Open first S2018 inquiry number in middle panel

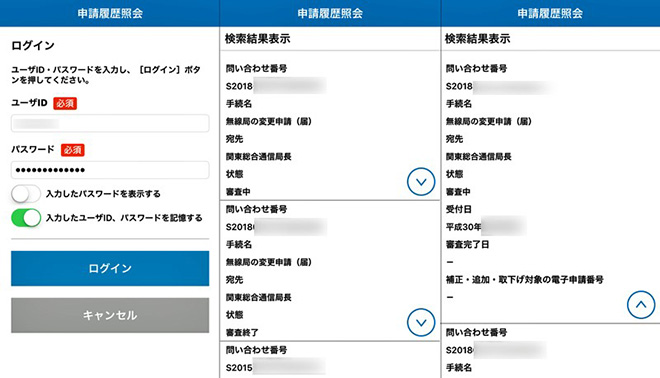tap(276, 86)
